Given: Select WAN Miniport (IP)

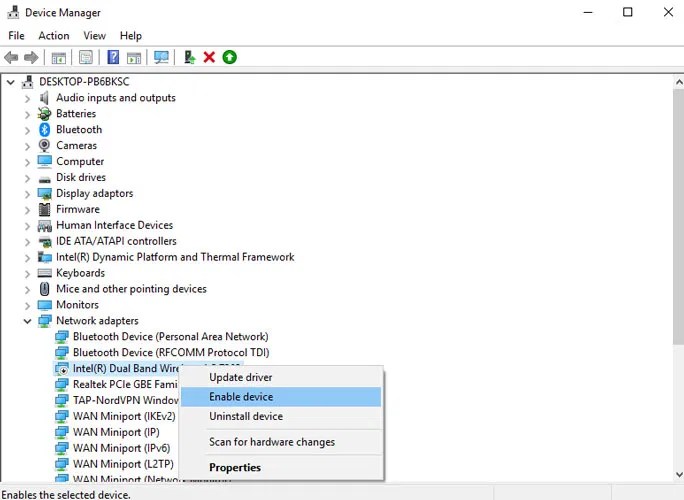Looking at the screenshot, I should (116, 432).
